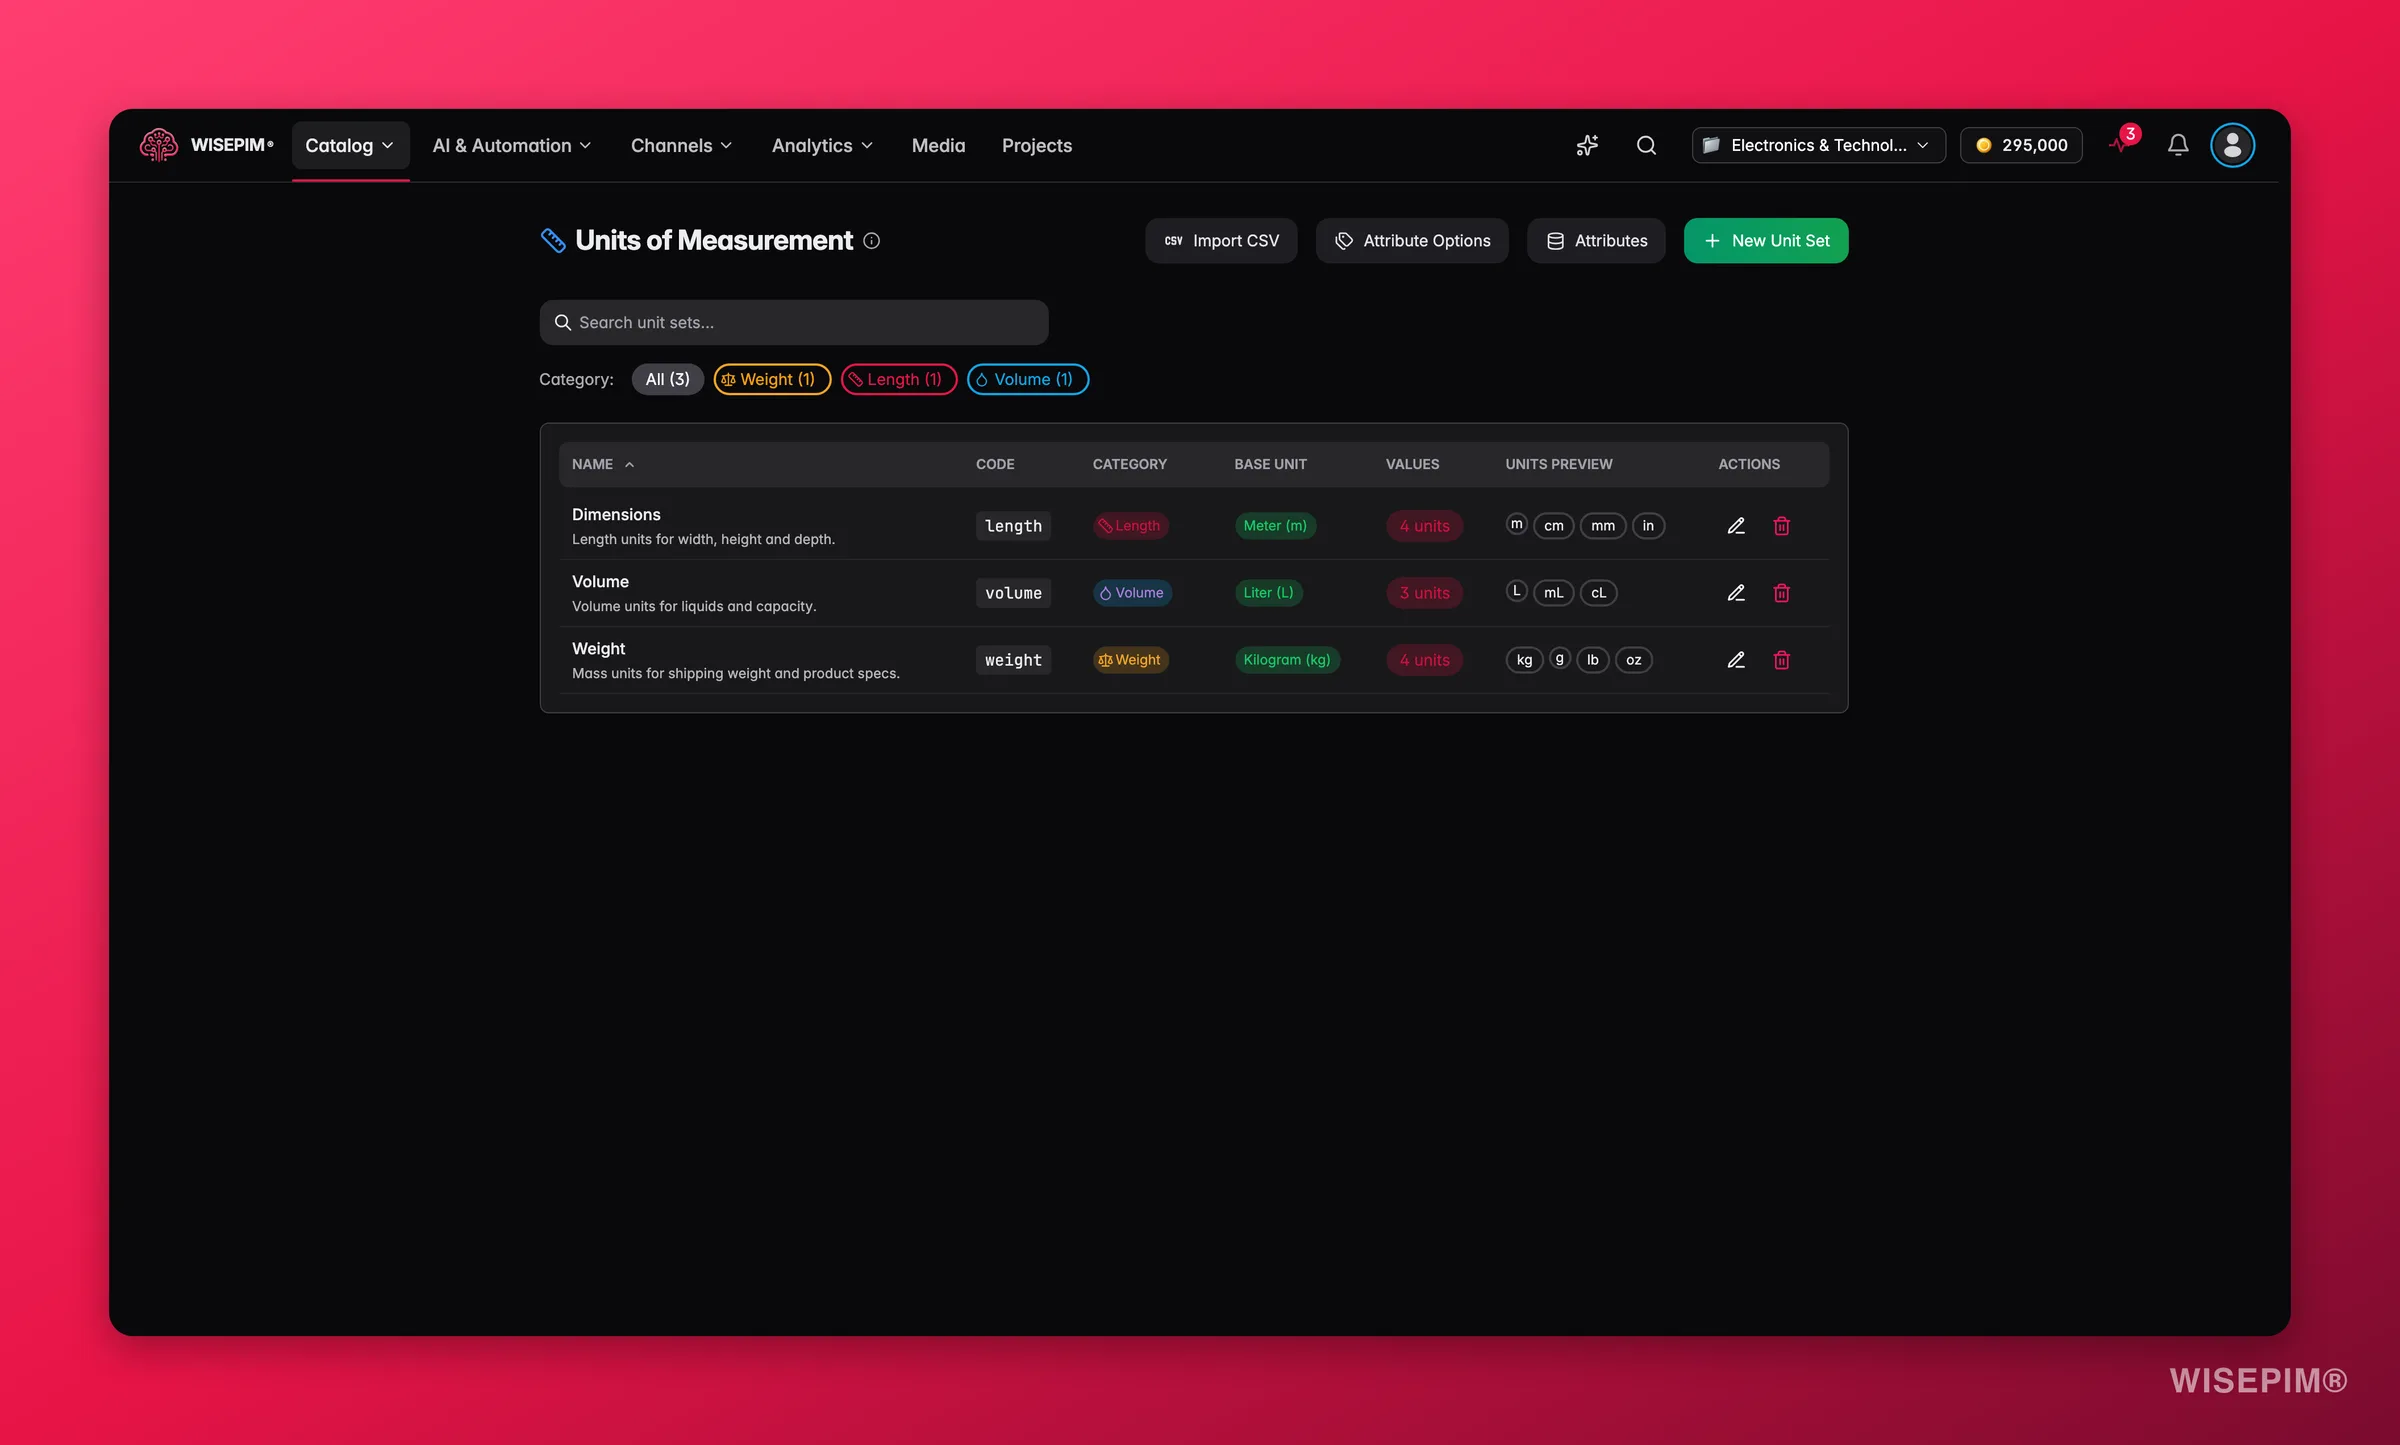Image resolution: width=2400 pixels, height=1445 pixels.
Task: Click the 'in' unit chip
Action: [x=1648, y=526]
